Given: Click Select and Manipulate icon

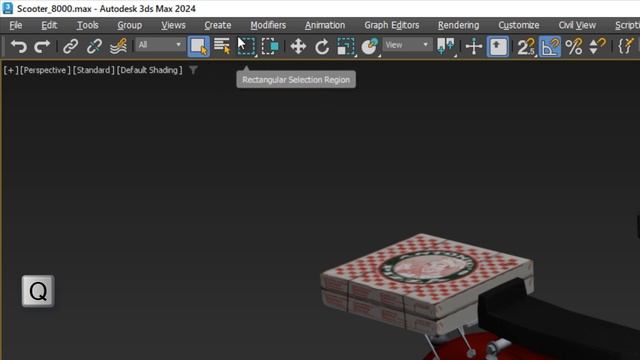Looking at the screenshot, I should (474, 46).
